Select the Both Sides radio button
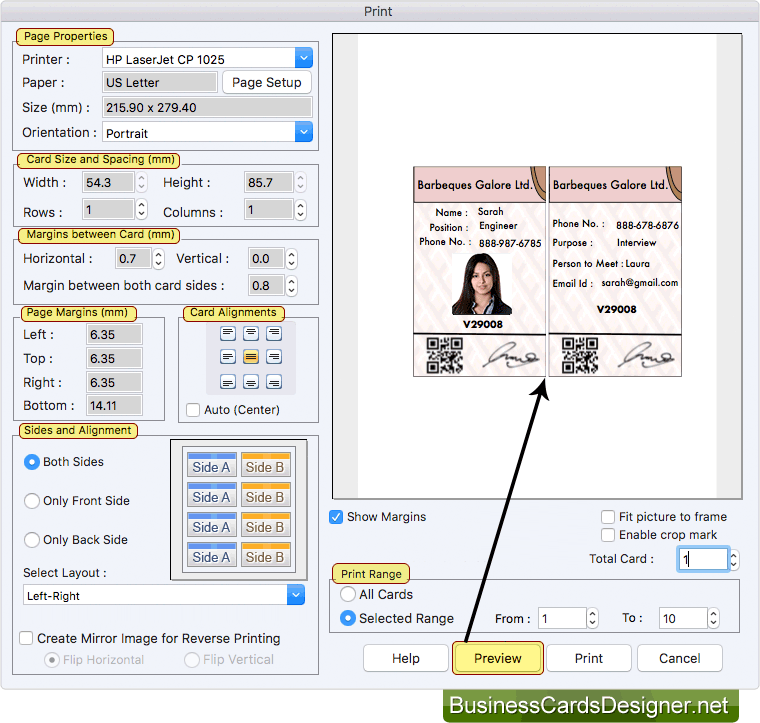 coord(32,462)
